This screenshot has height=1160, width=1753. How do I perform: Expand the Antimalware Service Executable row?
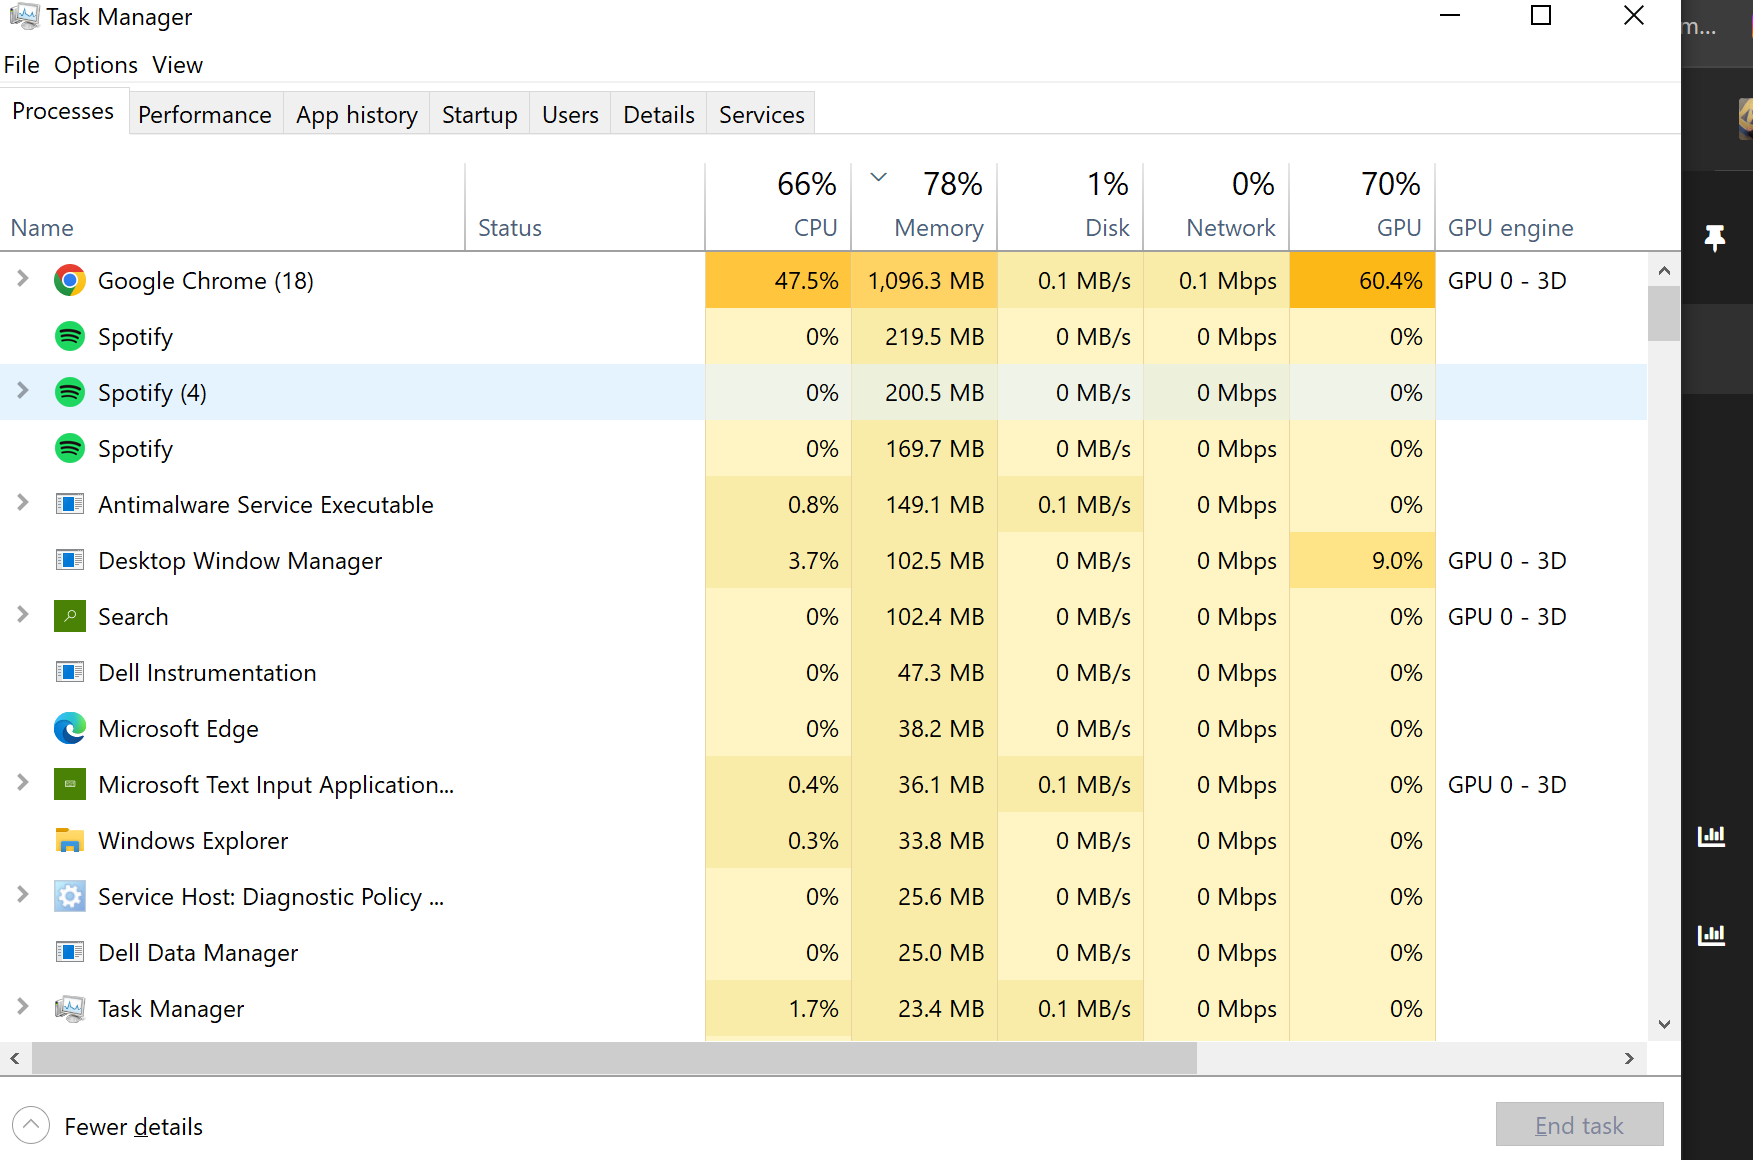(22, 503)
